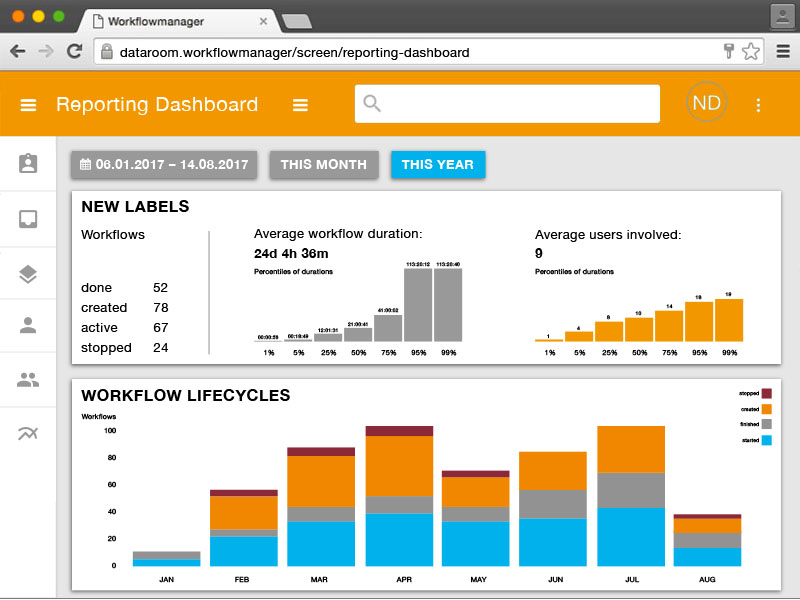Screen dimensions: 800x600
Task: Open the date range 06.01.2017 – 14.08.2017 picker
Action: (x=164, y=165)
